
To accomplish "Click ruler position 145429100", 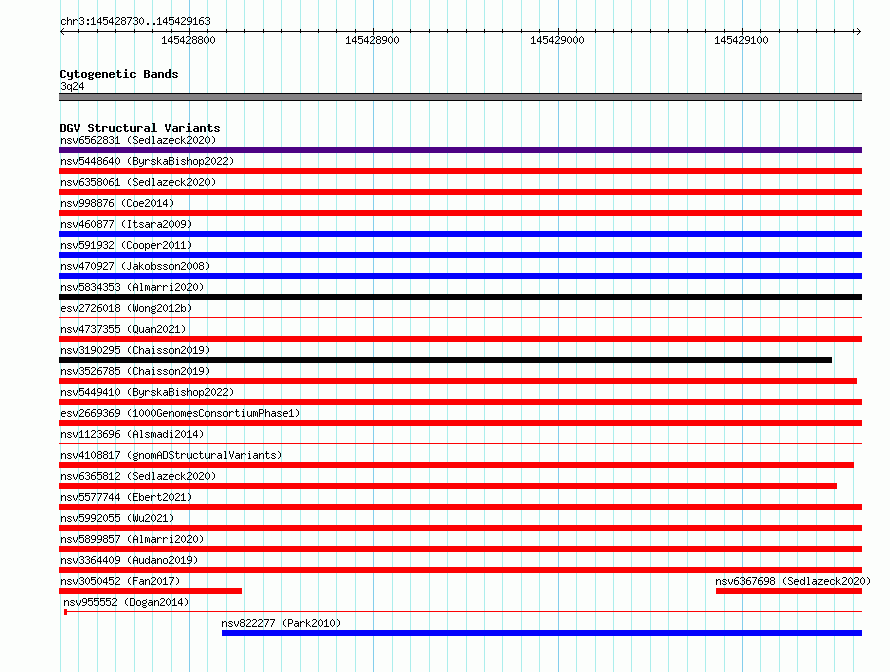I will pos(741,40).
